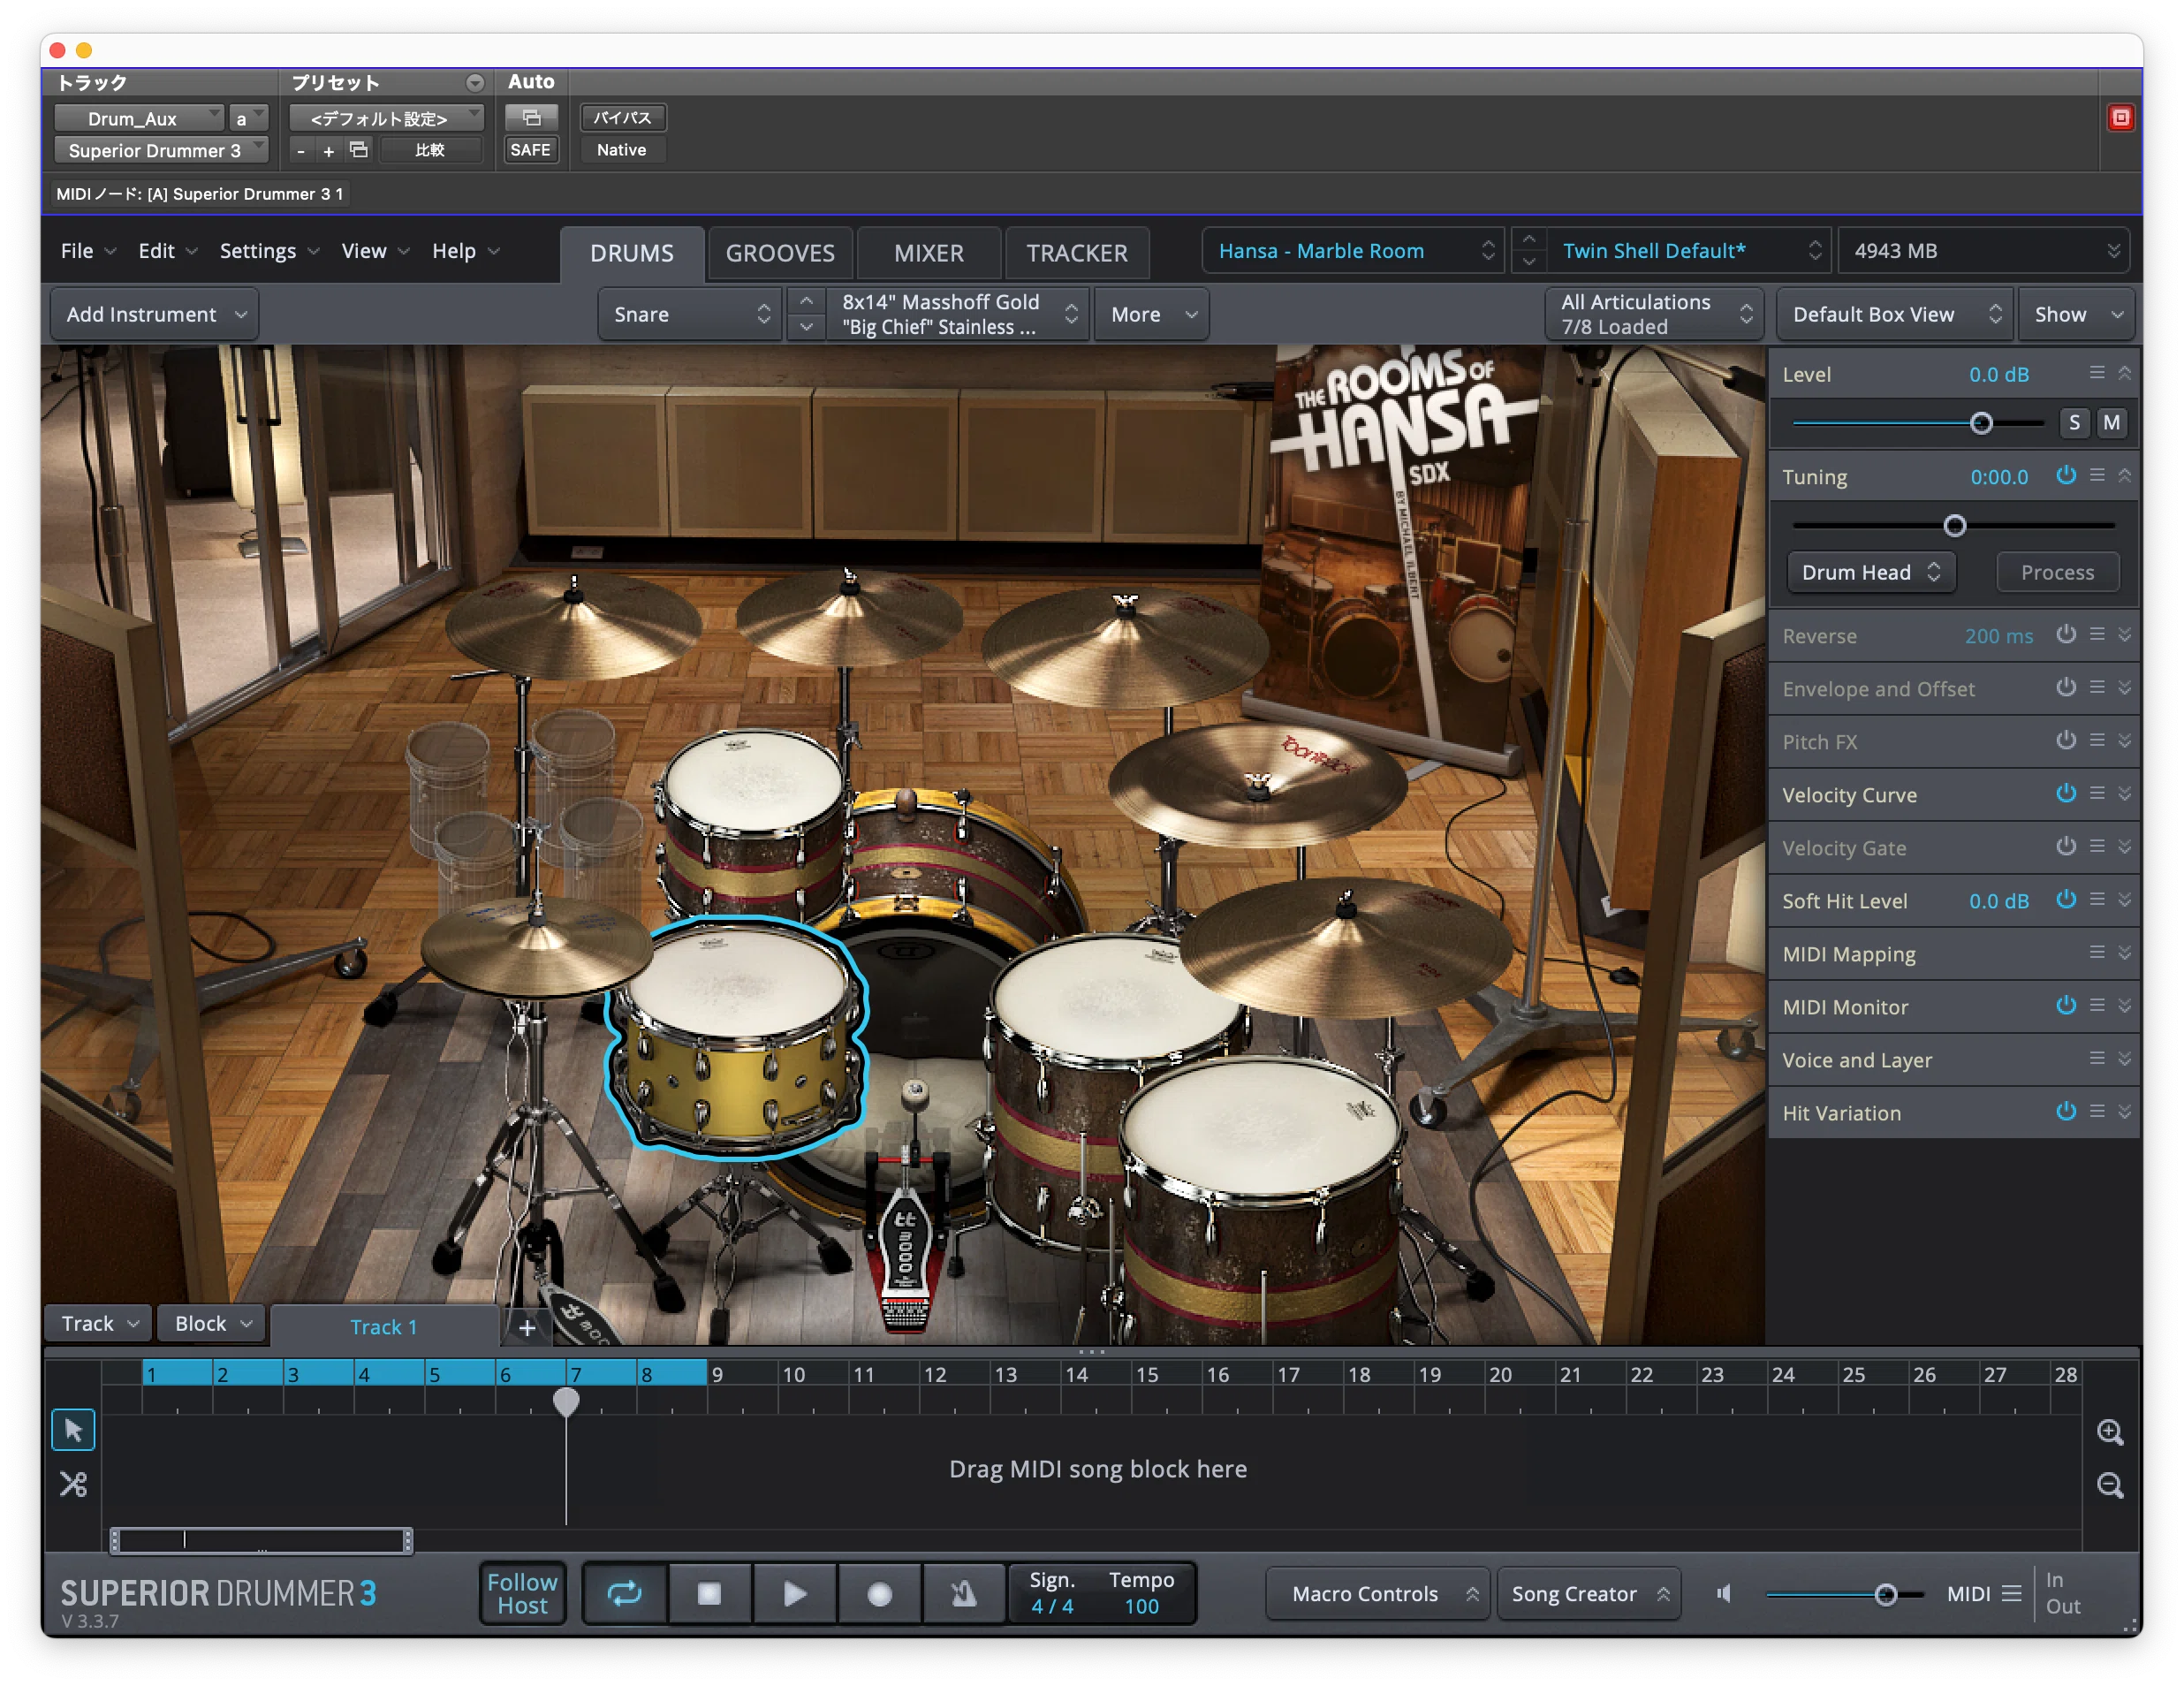Open the More dropdown
This screenshot has height=1686, width=2184.
click(x=1151, y=314)
